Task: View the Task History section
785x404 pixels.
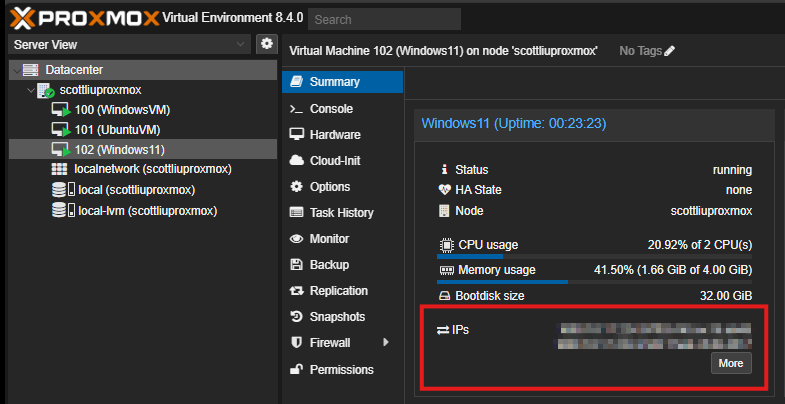Action: 342,213
